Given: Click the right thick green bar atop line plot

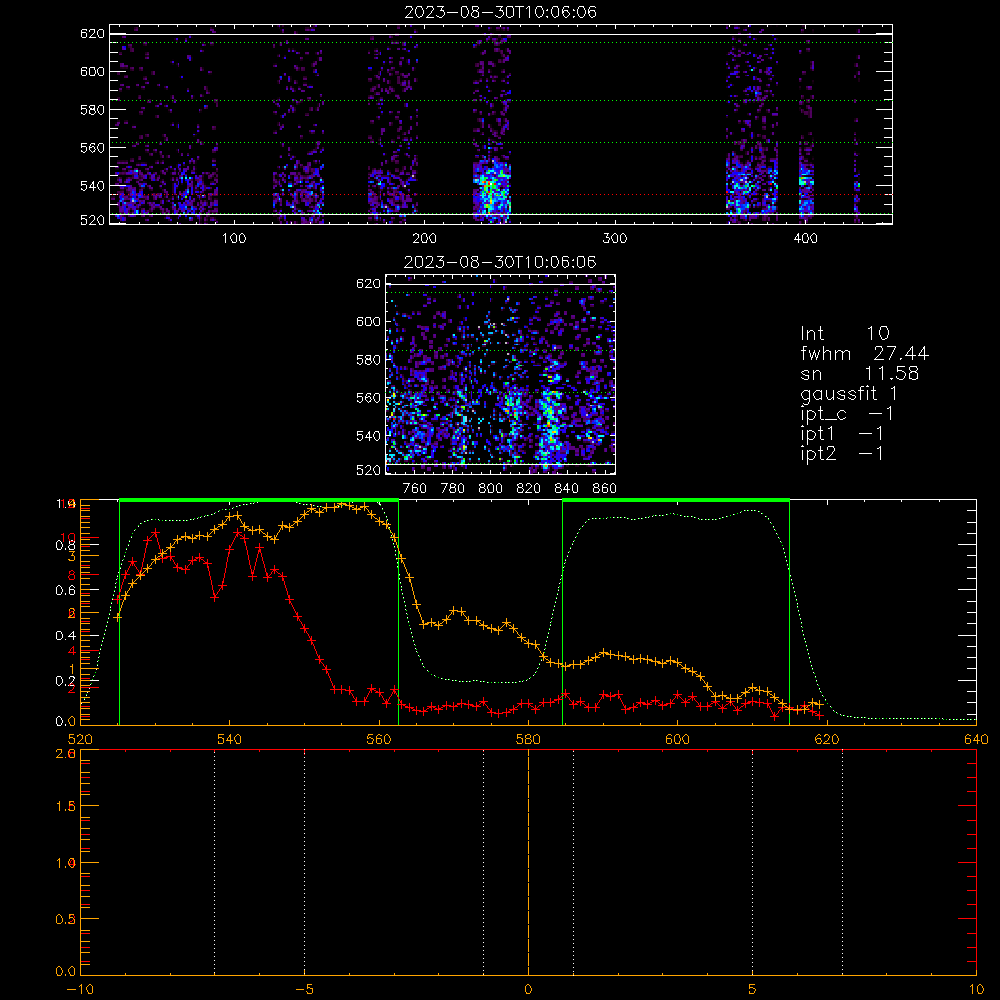Looking at the screenshot, I should point(676,501).
